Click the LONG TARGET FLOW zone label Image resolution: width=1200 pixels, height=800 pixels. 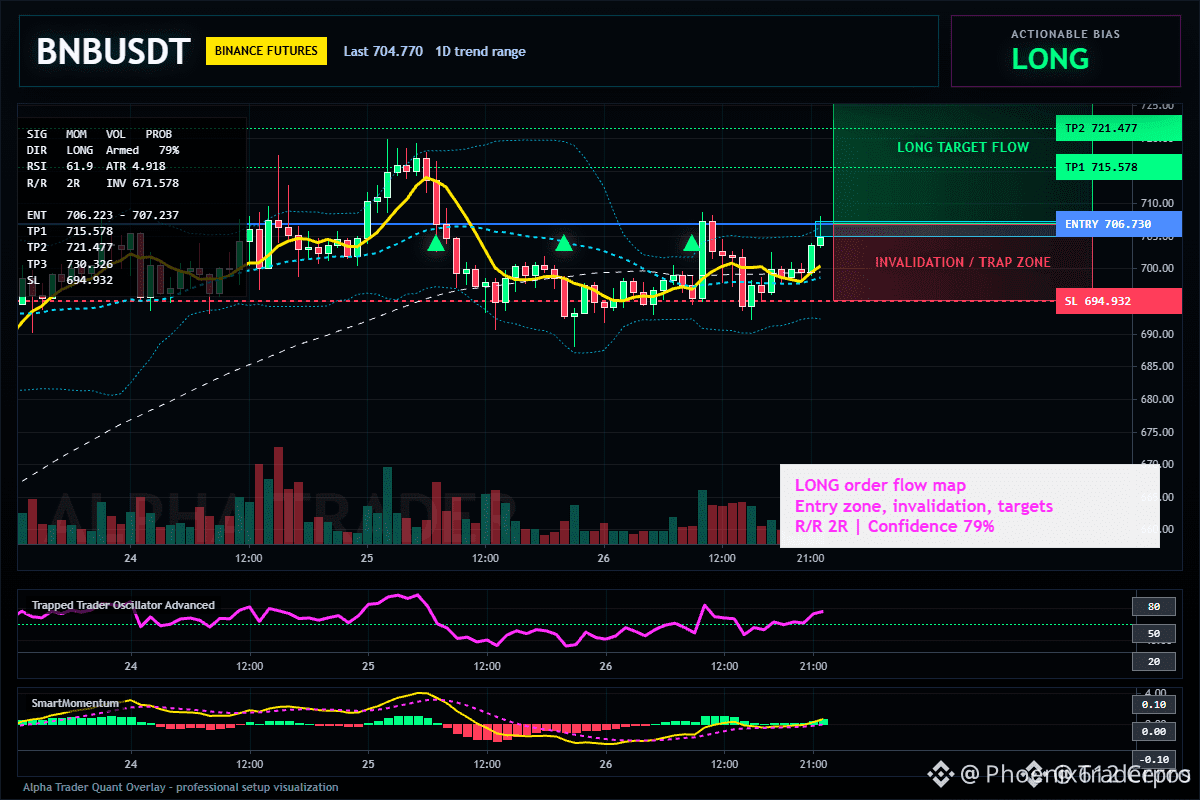pyautogui.click(x=963, y=147)
